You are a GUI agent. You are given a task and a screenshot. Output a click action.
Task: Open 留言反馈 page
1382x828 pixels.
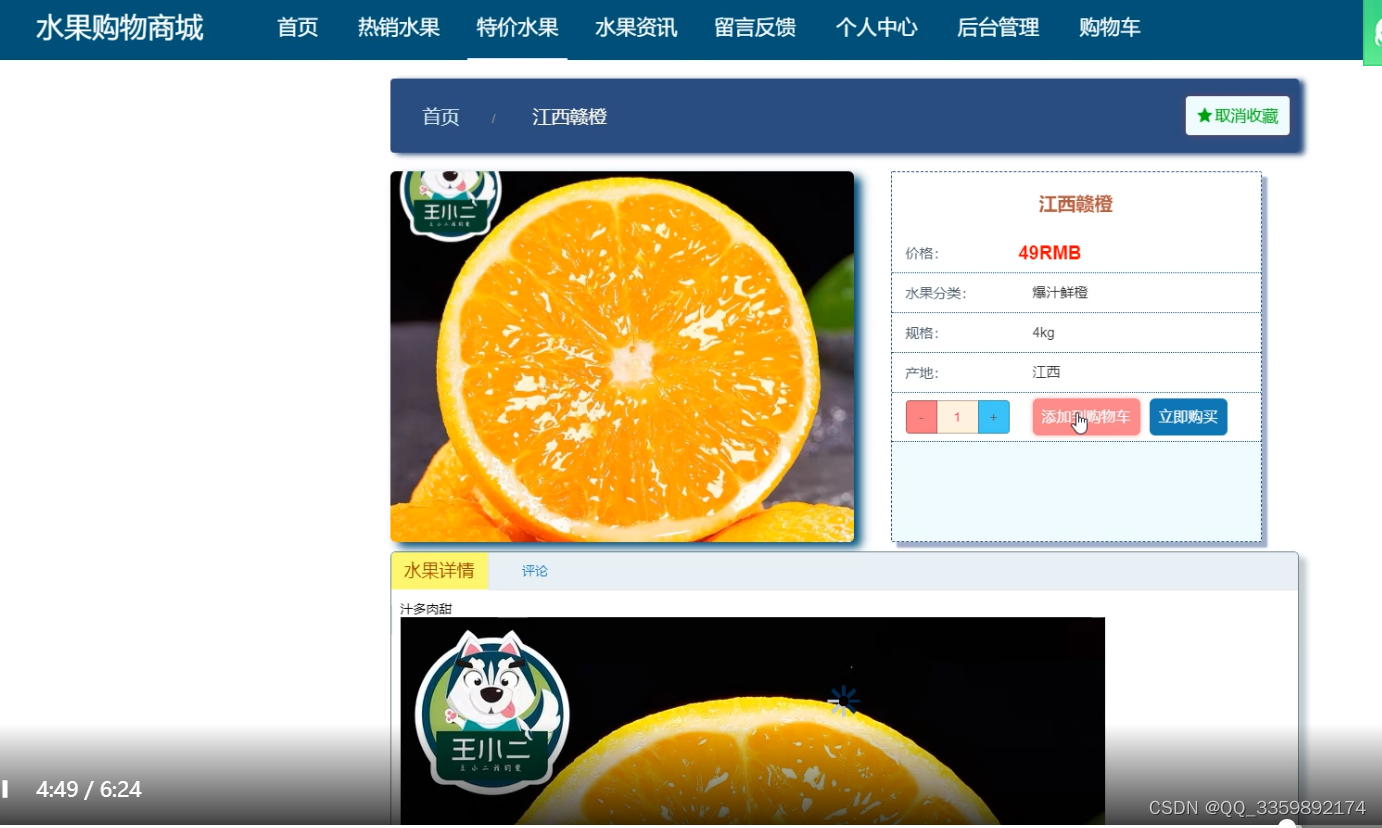click(755, 28)
